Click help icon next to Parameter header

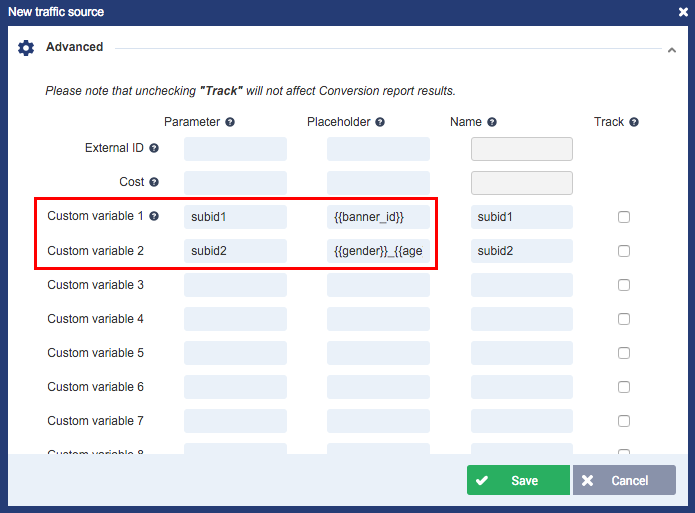pyautogui.click(x=230, y=122)
